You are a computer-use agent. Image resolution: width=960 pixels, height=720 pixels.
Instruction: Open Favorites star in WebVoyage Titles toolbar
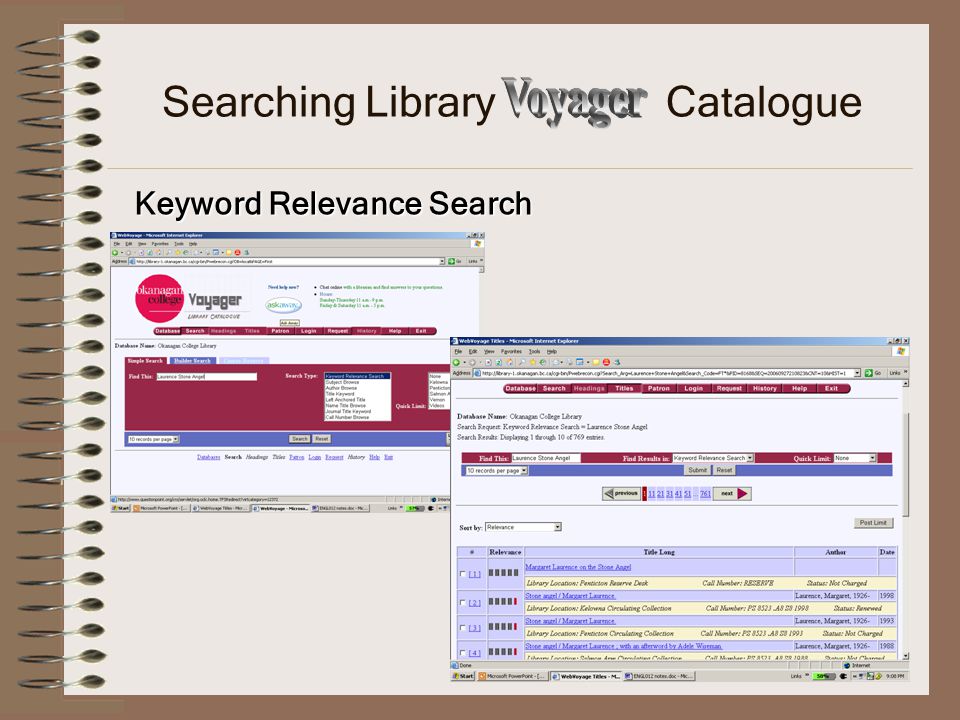point(533,362)
